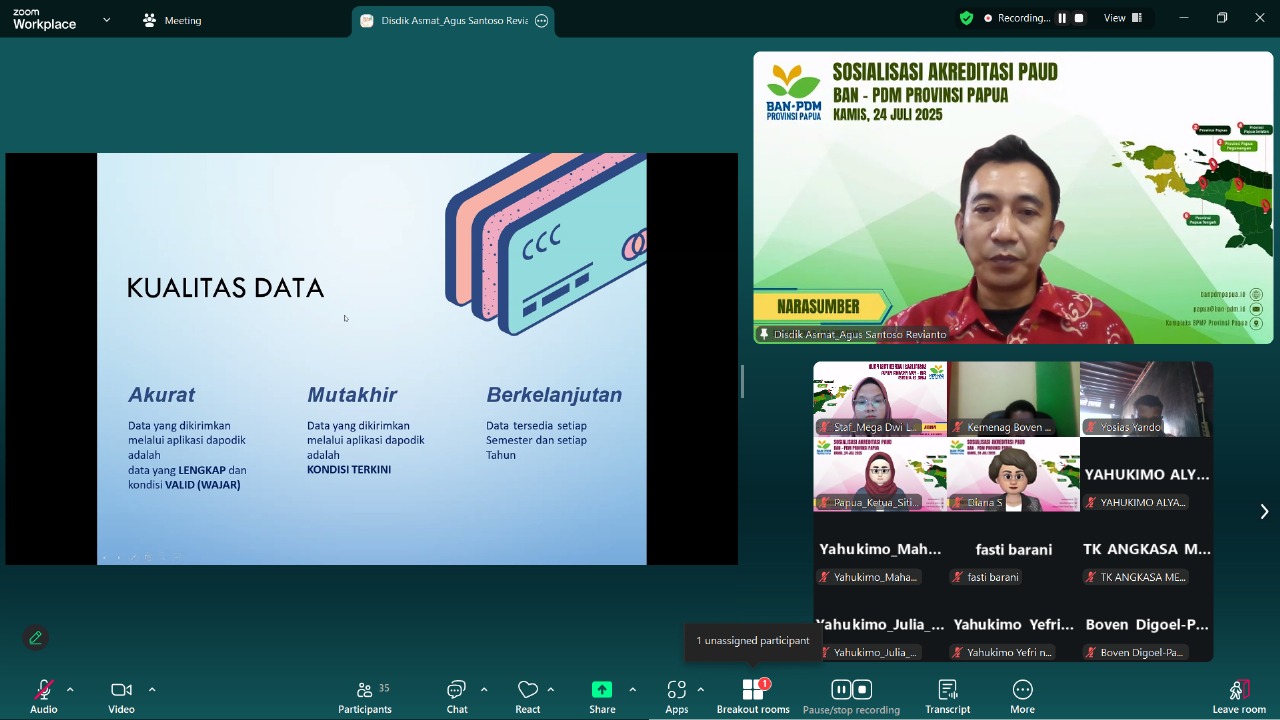The width and height of the screenshot is (1280, 720).
Task: Open the More options menu
Action: (x=1022, y=696)
